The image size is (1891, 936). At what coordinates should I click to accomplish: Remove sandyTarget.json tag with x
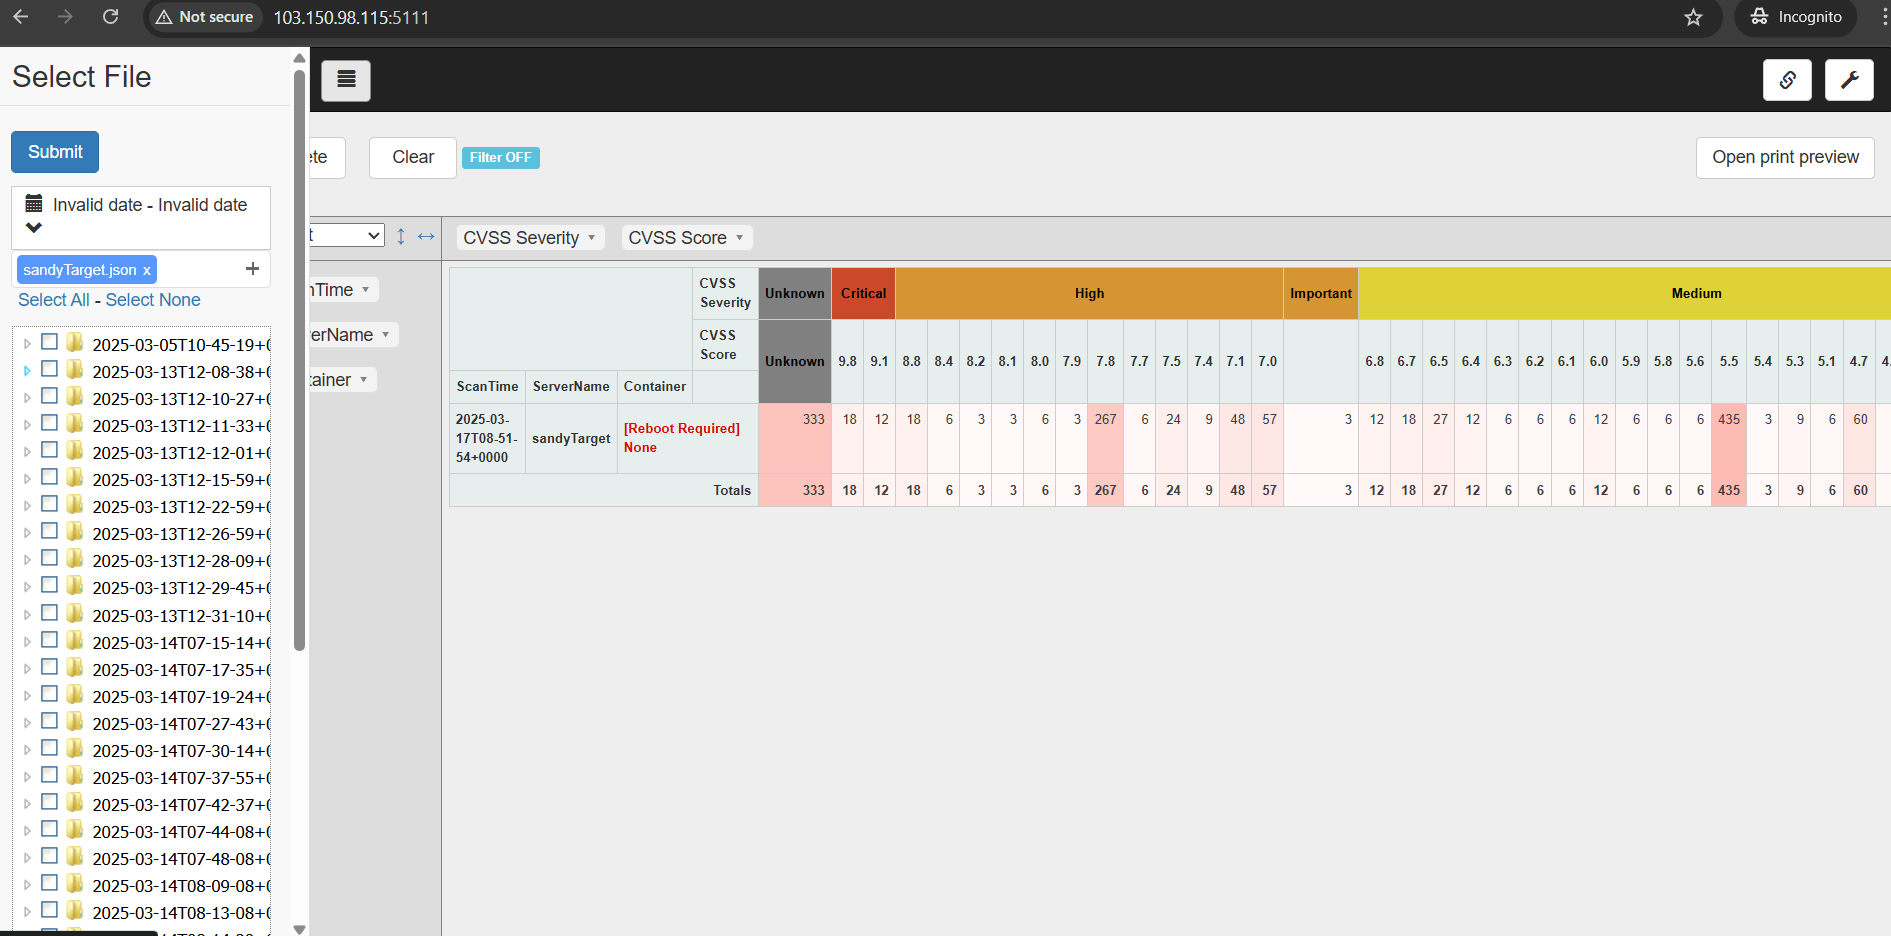click(x=147, y=270)
